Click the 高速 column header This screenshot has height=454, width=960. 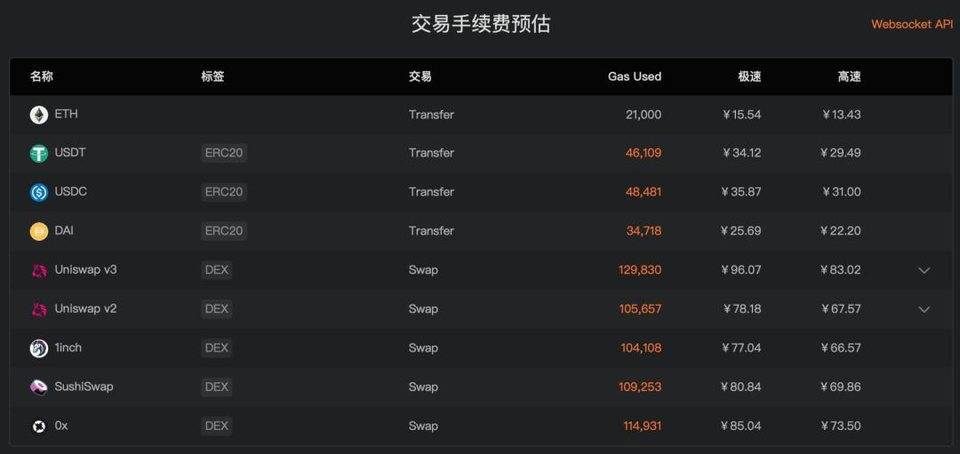pyautogui.click(x=849, y=76)
